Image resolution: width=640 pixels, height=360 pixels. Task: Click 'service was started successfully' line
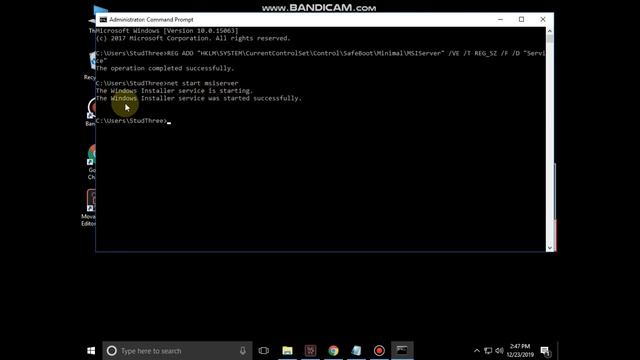199,98
